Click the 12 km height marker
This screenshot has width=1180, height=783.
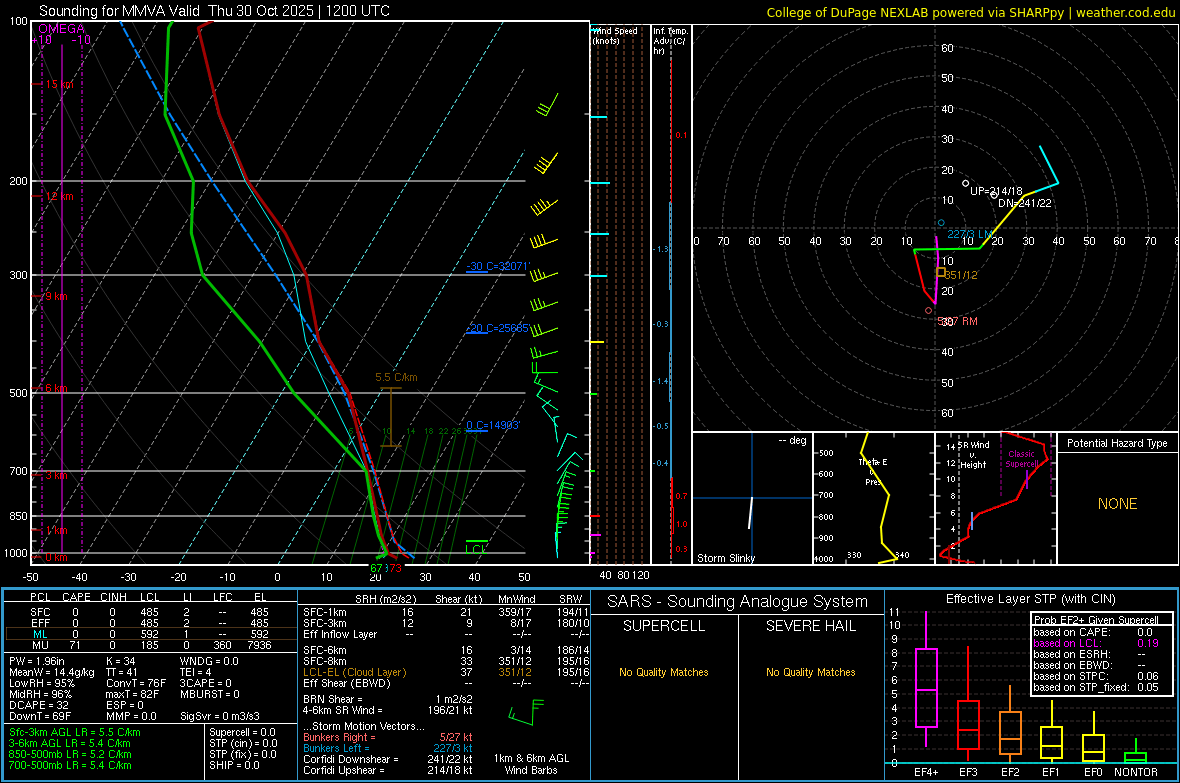pyautogui.click(x=59, y=197)
